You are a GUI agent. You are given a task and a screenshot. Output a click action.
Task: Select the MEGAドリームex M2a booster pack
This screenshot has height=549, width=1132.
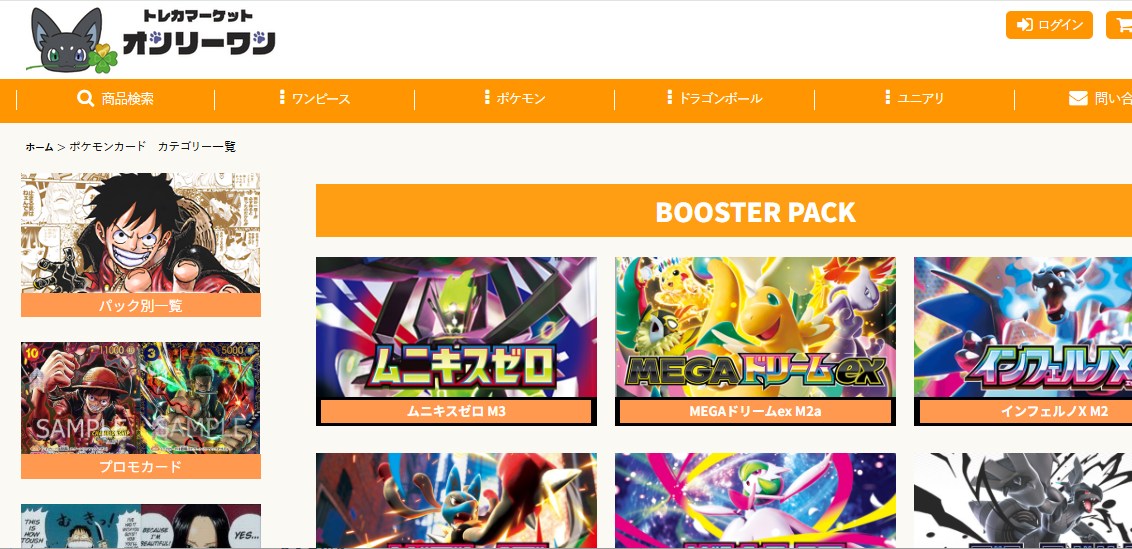point(755,341)
